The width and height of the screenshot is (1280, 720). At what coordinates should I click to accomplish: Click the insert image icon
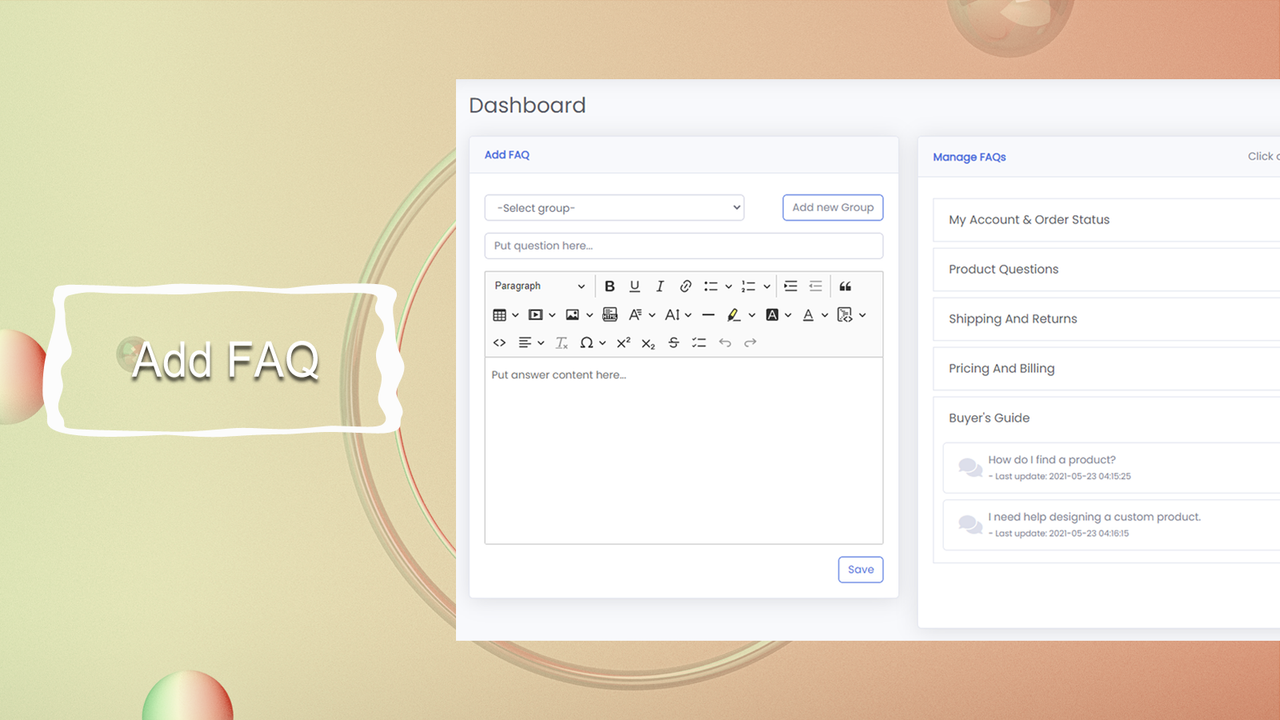572,314
